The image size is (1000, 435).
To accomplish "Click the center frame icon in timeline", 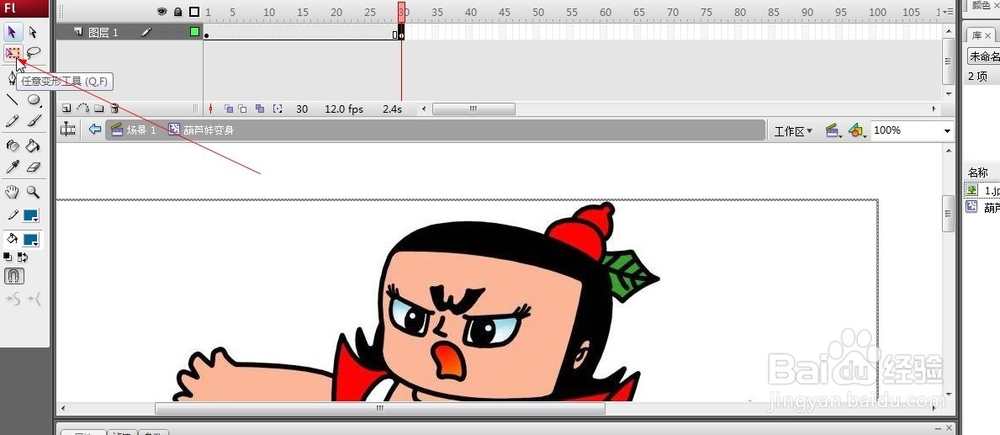I will point(211,109).
